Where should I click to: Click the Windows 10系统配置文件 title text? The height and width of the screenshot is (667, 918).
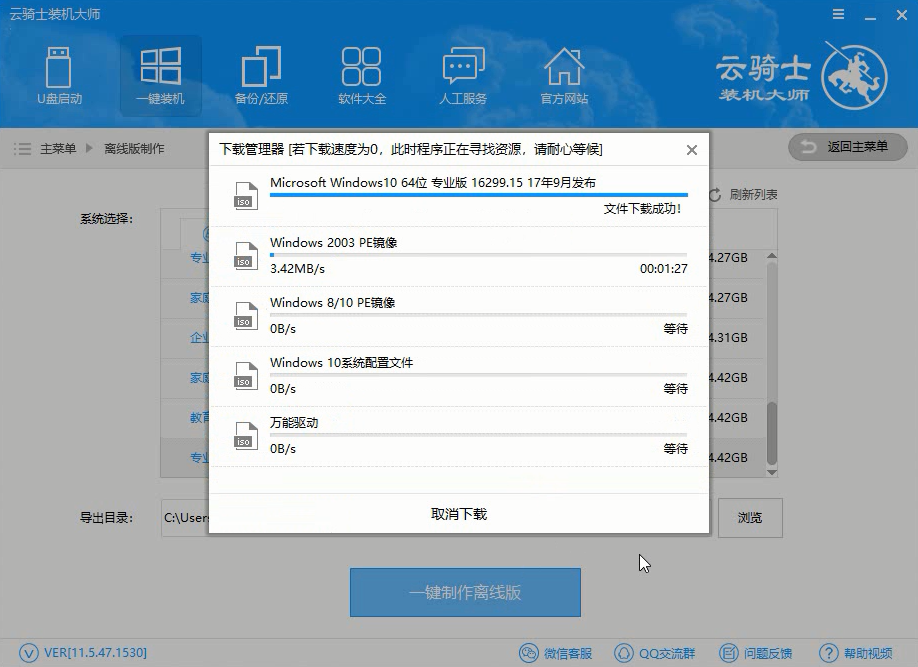pyautogui.click(x=341, y=362)
